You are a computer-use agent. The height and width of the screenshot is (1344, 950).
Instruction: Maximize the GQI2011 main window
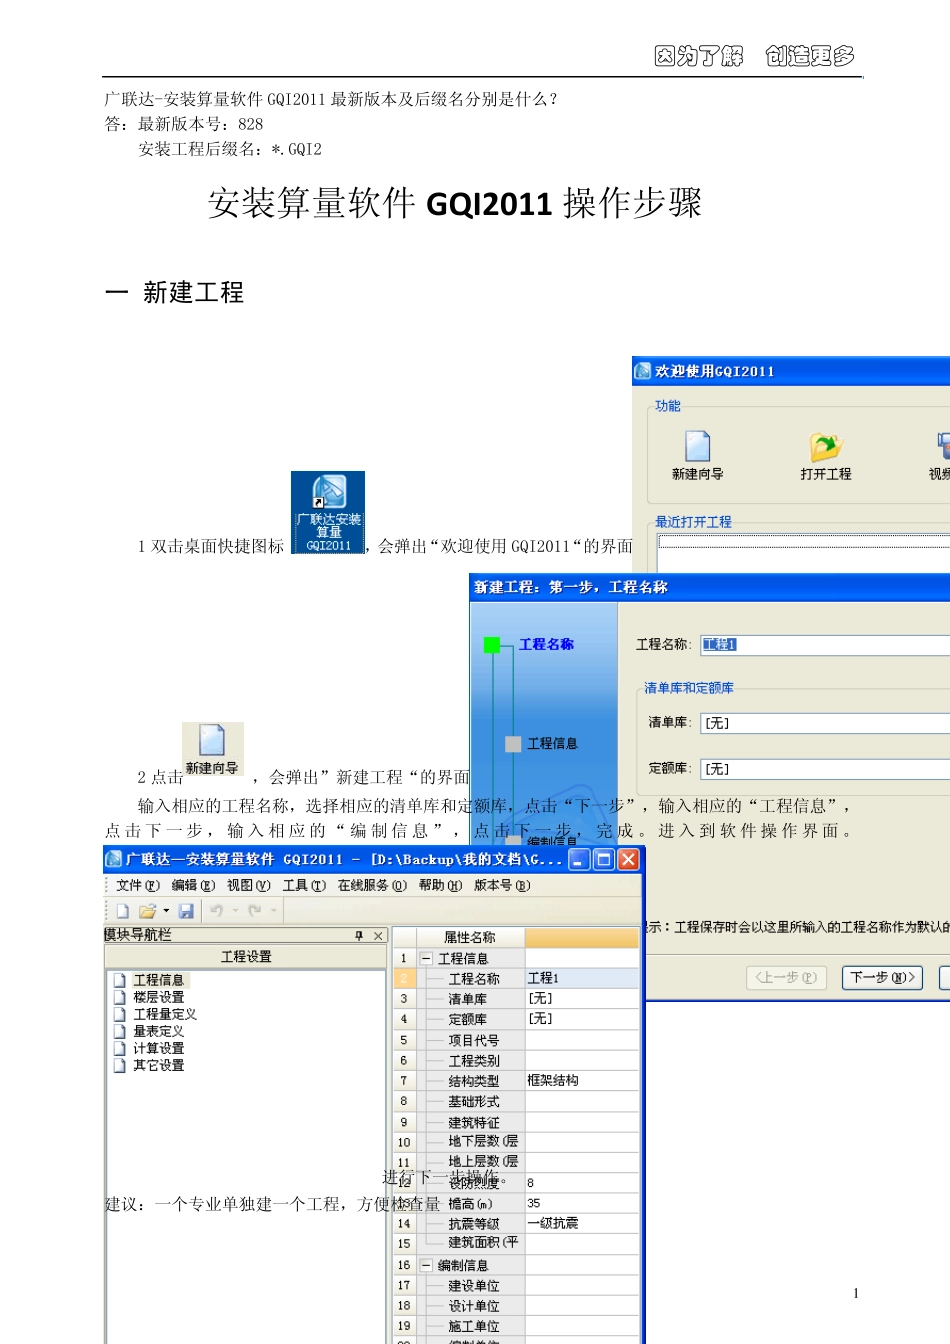(604, 859)
